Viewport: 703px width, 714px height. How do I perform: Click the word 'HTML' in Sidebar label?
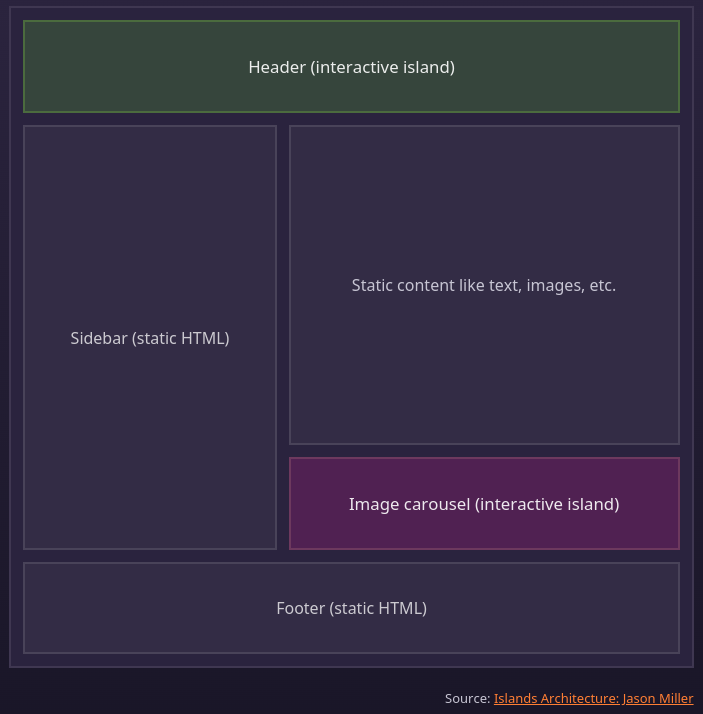[203, 338]
